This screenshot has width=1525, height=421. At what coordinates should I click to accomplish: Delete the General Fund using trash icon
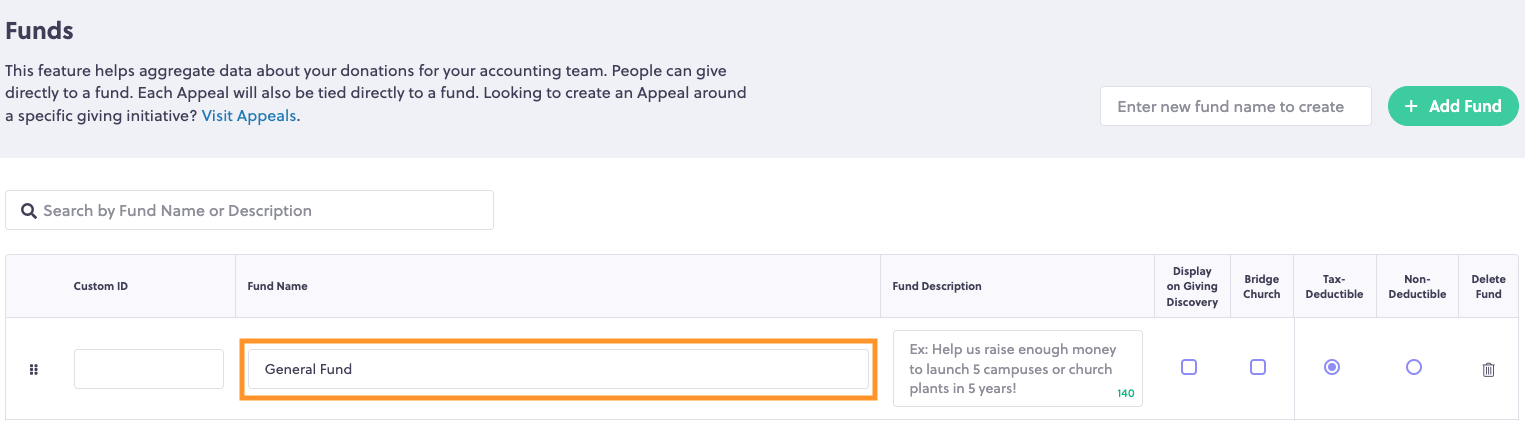coord(1488,369)
